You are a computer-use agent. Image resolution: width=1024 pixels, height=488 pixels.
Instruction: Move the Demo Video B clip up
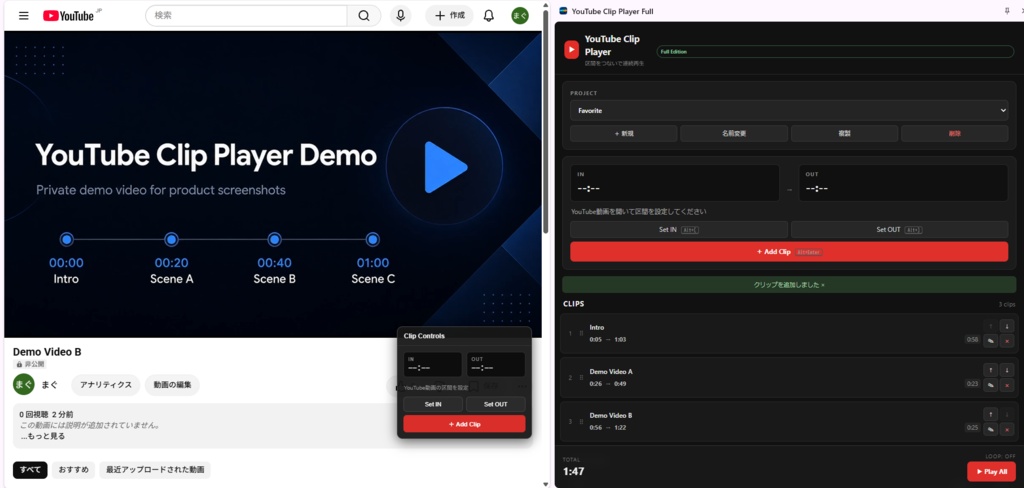[x=990, y=414]
